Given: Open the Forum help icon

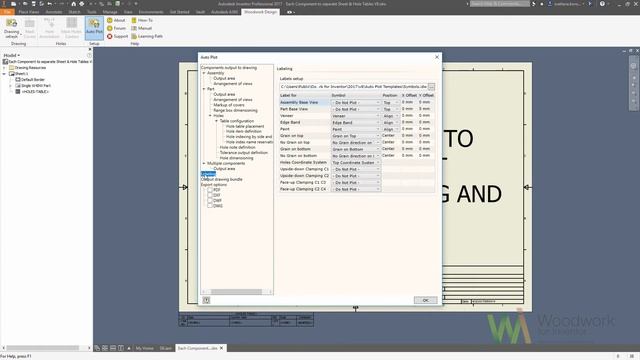Looking at the screenshot, I should tap(110, 28).
